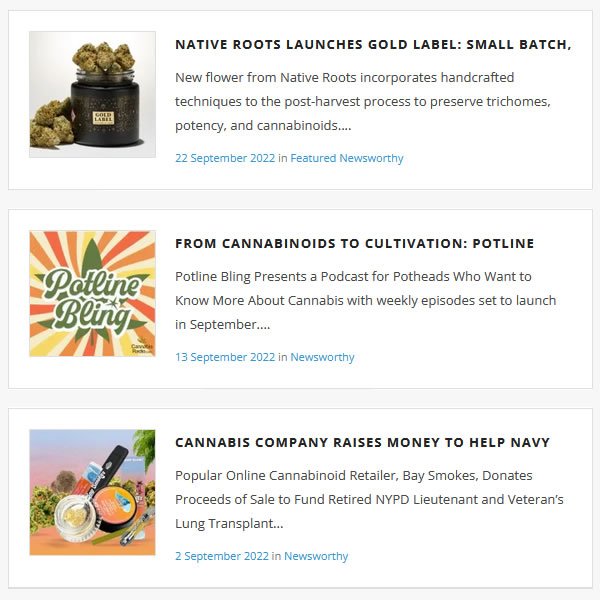Image resolution: width=600 pixels, height=600 pixels.
Task: Open the Native Roots Launches Gold Label headline
Action: click(373, 44)
